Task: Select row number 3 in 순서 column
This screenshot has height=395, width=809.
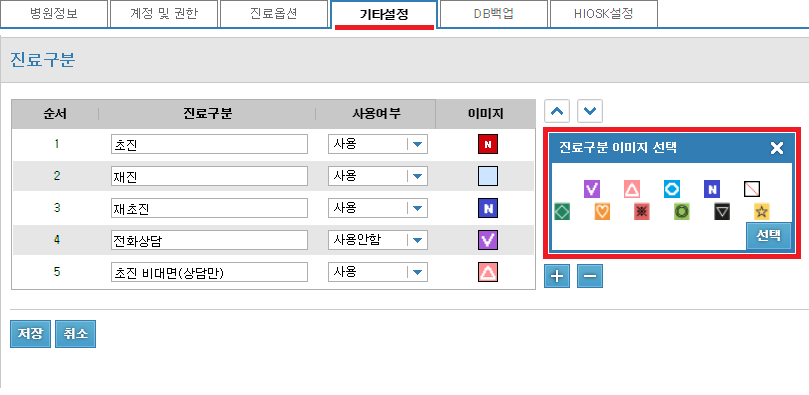Action: pos(56,208)
